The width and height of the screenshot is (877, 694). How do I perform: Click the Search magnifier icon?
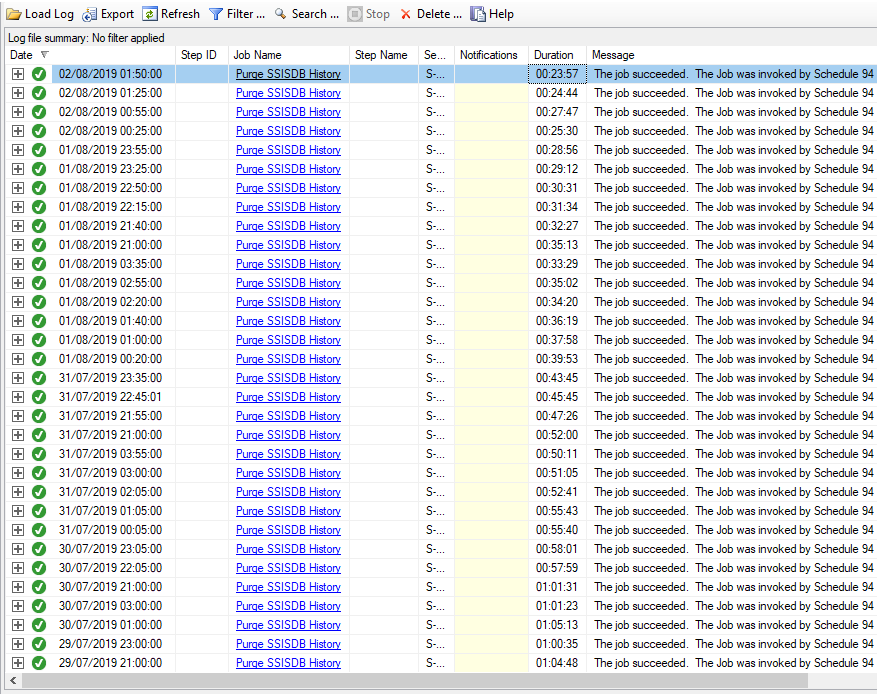280,14
